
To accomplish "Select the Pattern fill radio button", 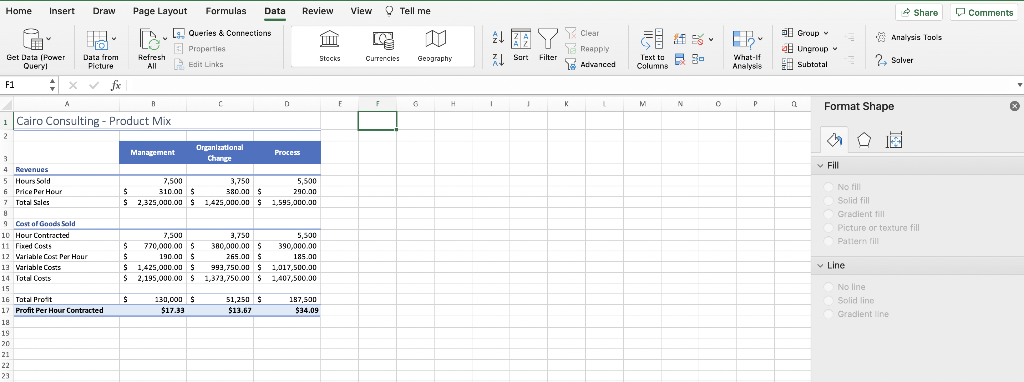I will pos(829,242).
